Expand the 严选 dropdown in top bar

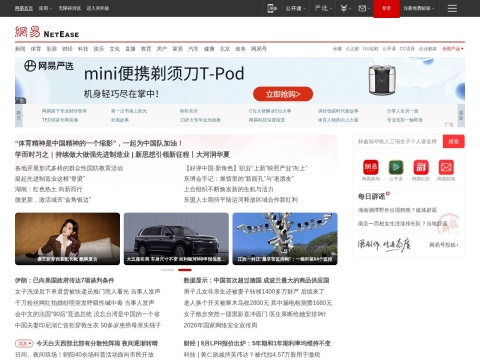pos(323,8)
